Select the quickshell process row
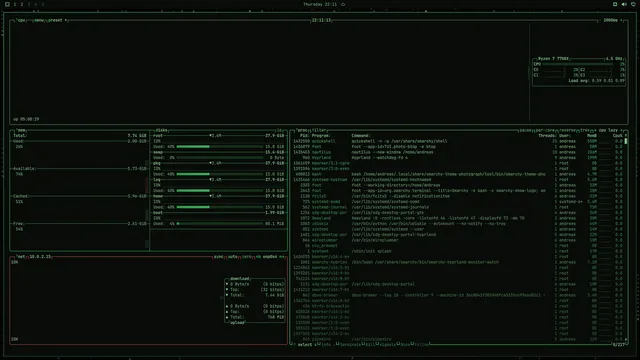 458,141
